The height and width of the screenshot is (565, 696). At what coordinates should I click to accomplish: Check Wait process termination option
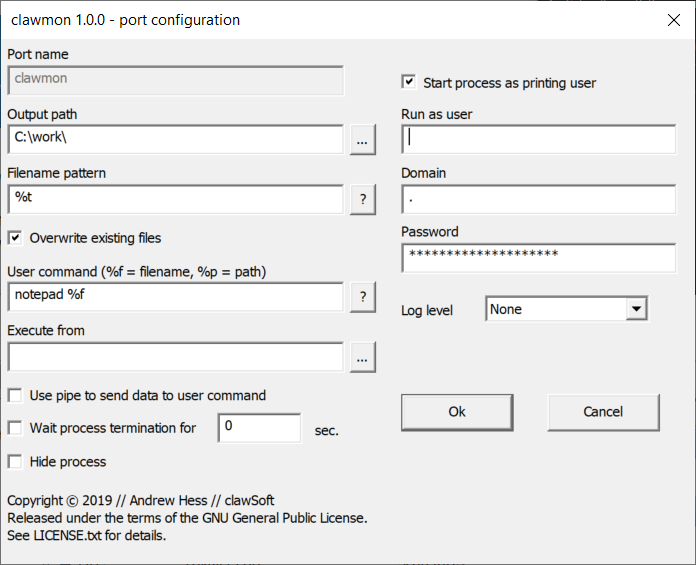(x=15, y=428)
